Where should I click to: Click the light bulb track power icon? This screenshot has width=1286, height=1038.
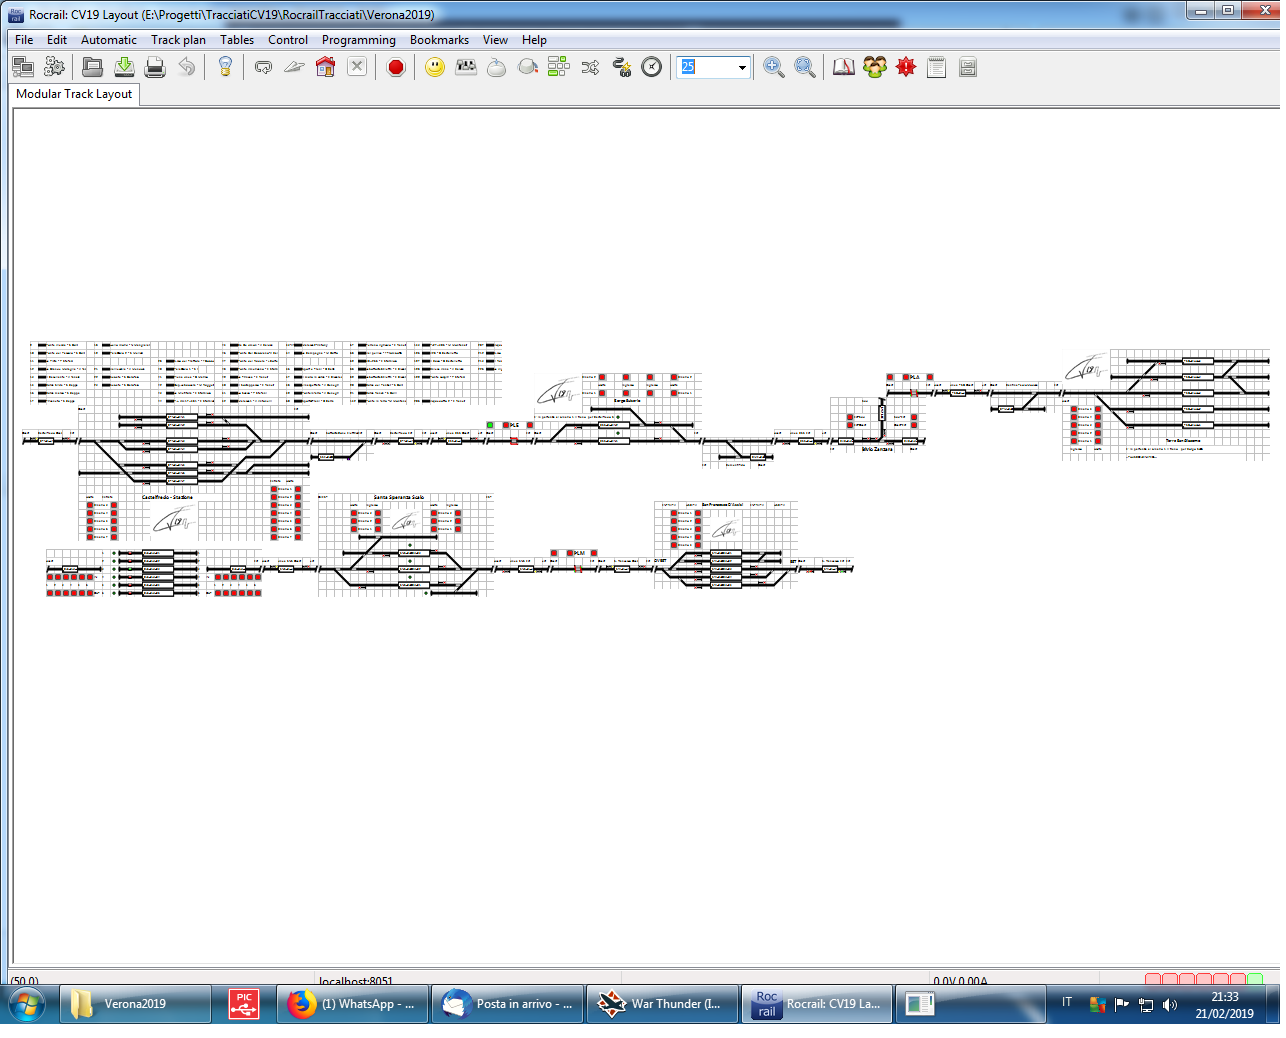pos(225,67)
